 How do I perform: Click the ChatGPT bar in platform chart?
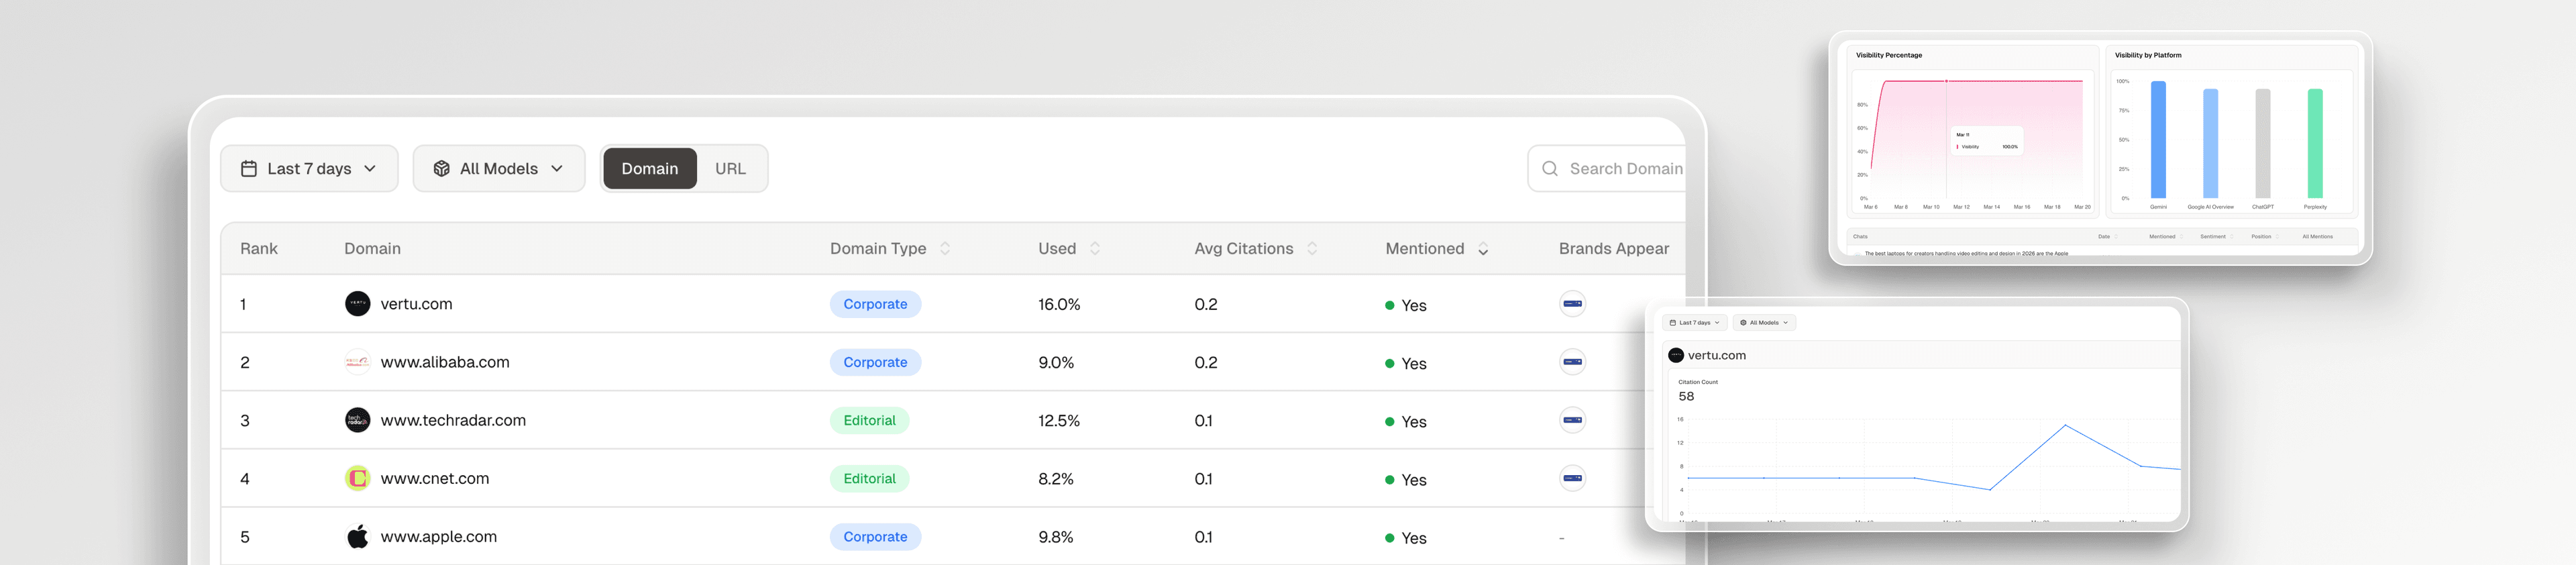pos(2262,144)
